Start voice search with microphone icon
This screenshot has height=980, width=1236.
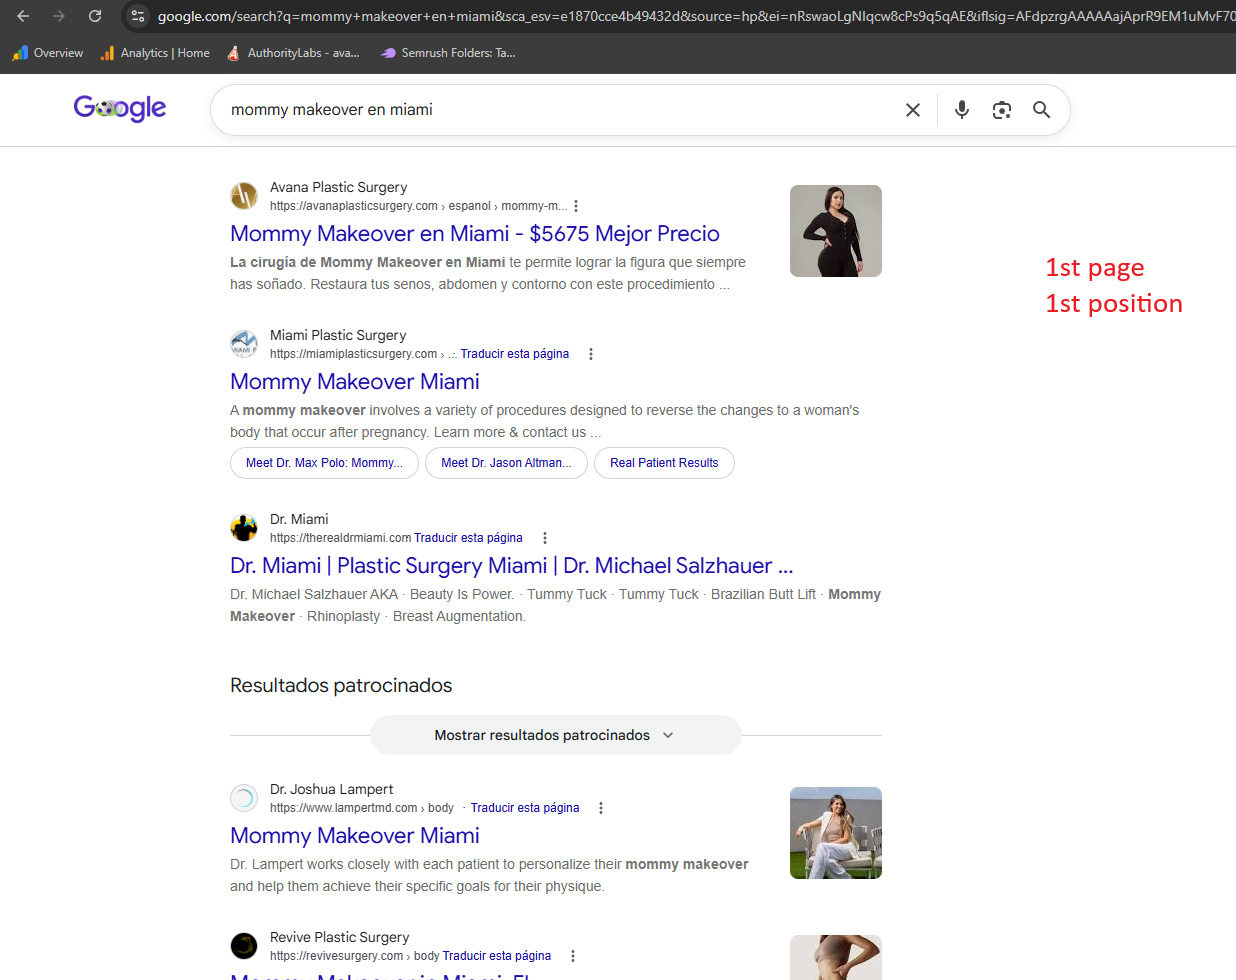962,110
